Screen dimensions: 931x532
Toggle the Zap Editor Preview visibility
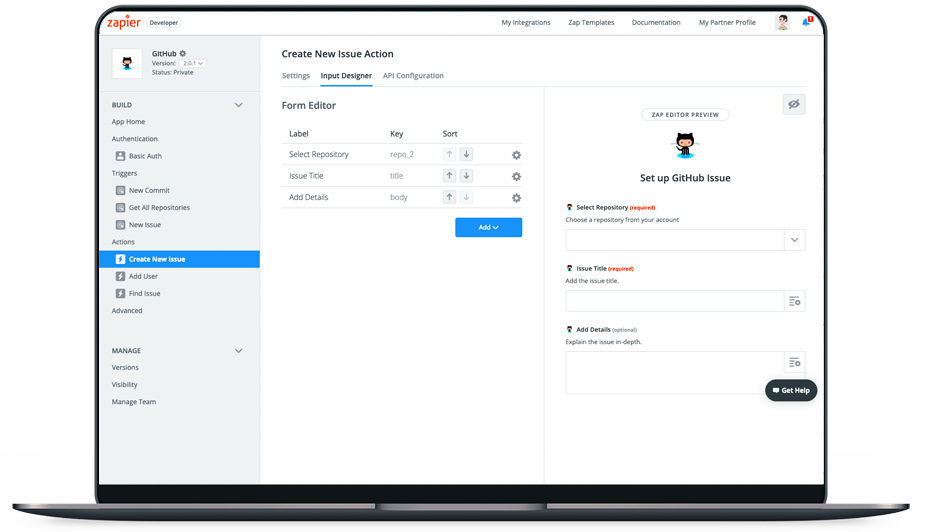click(x=794, y=104)
